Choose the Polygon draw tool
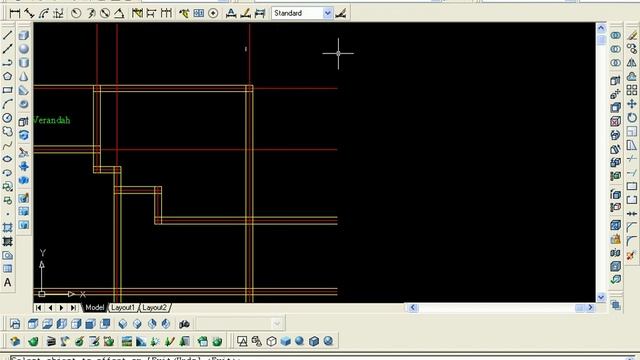 (x=7, y=76)
